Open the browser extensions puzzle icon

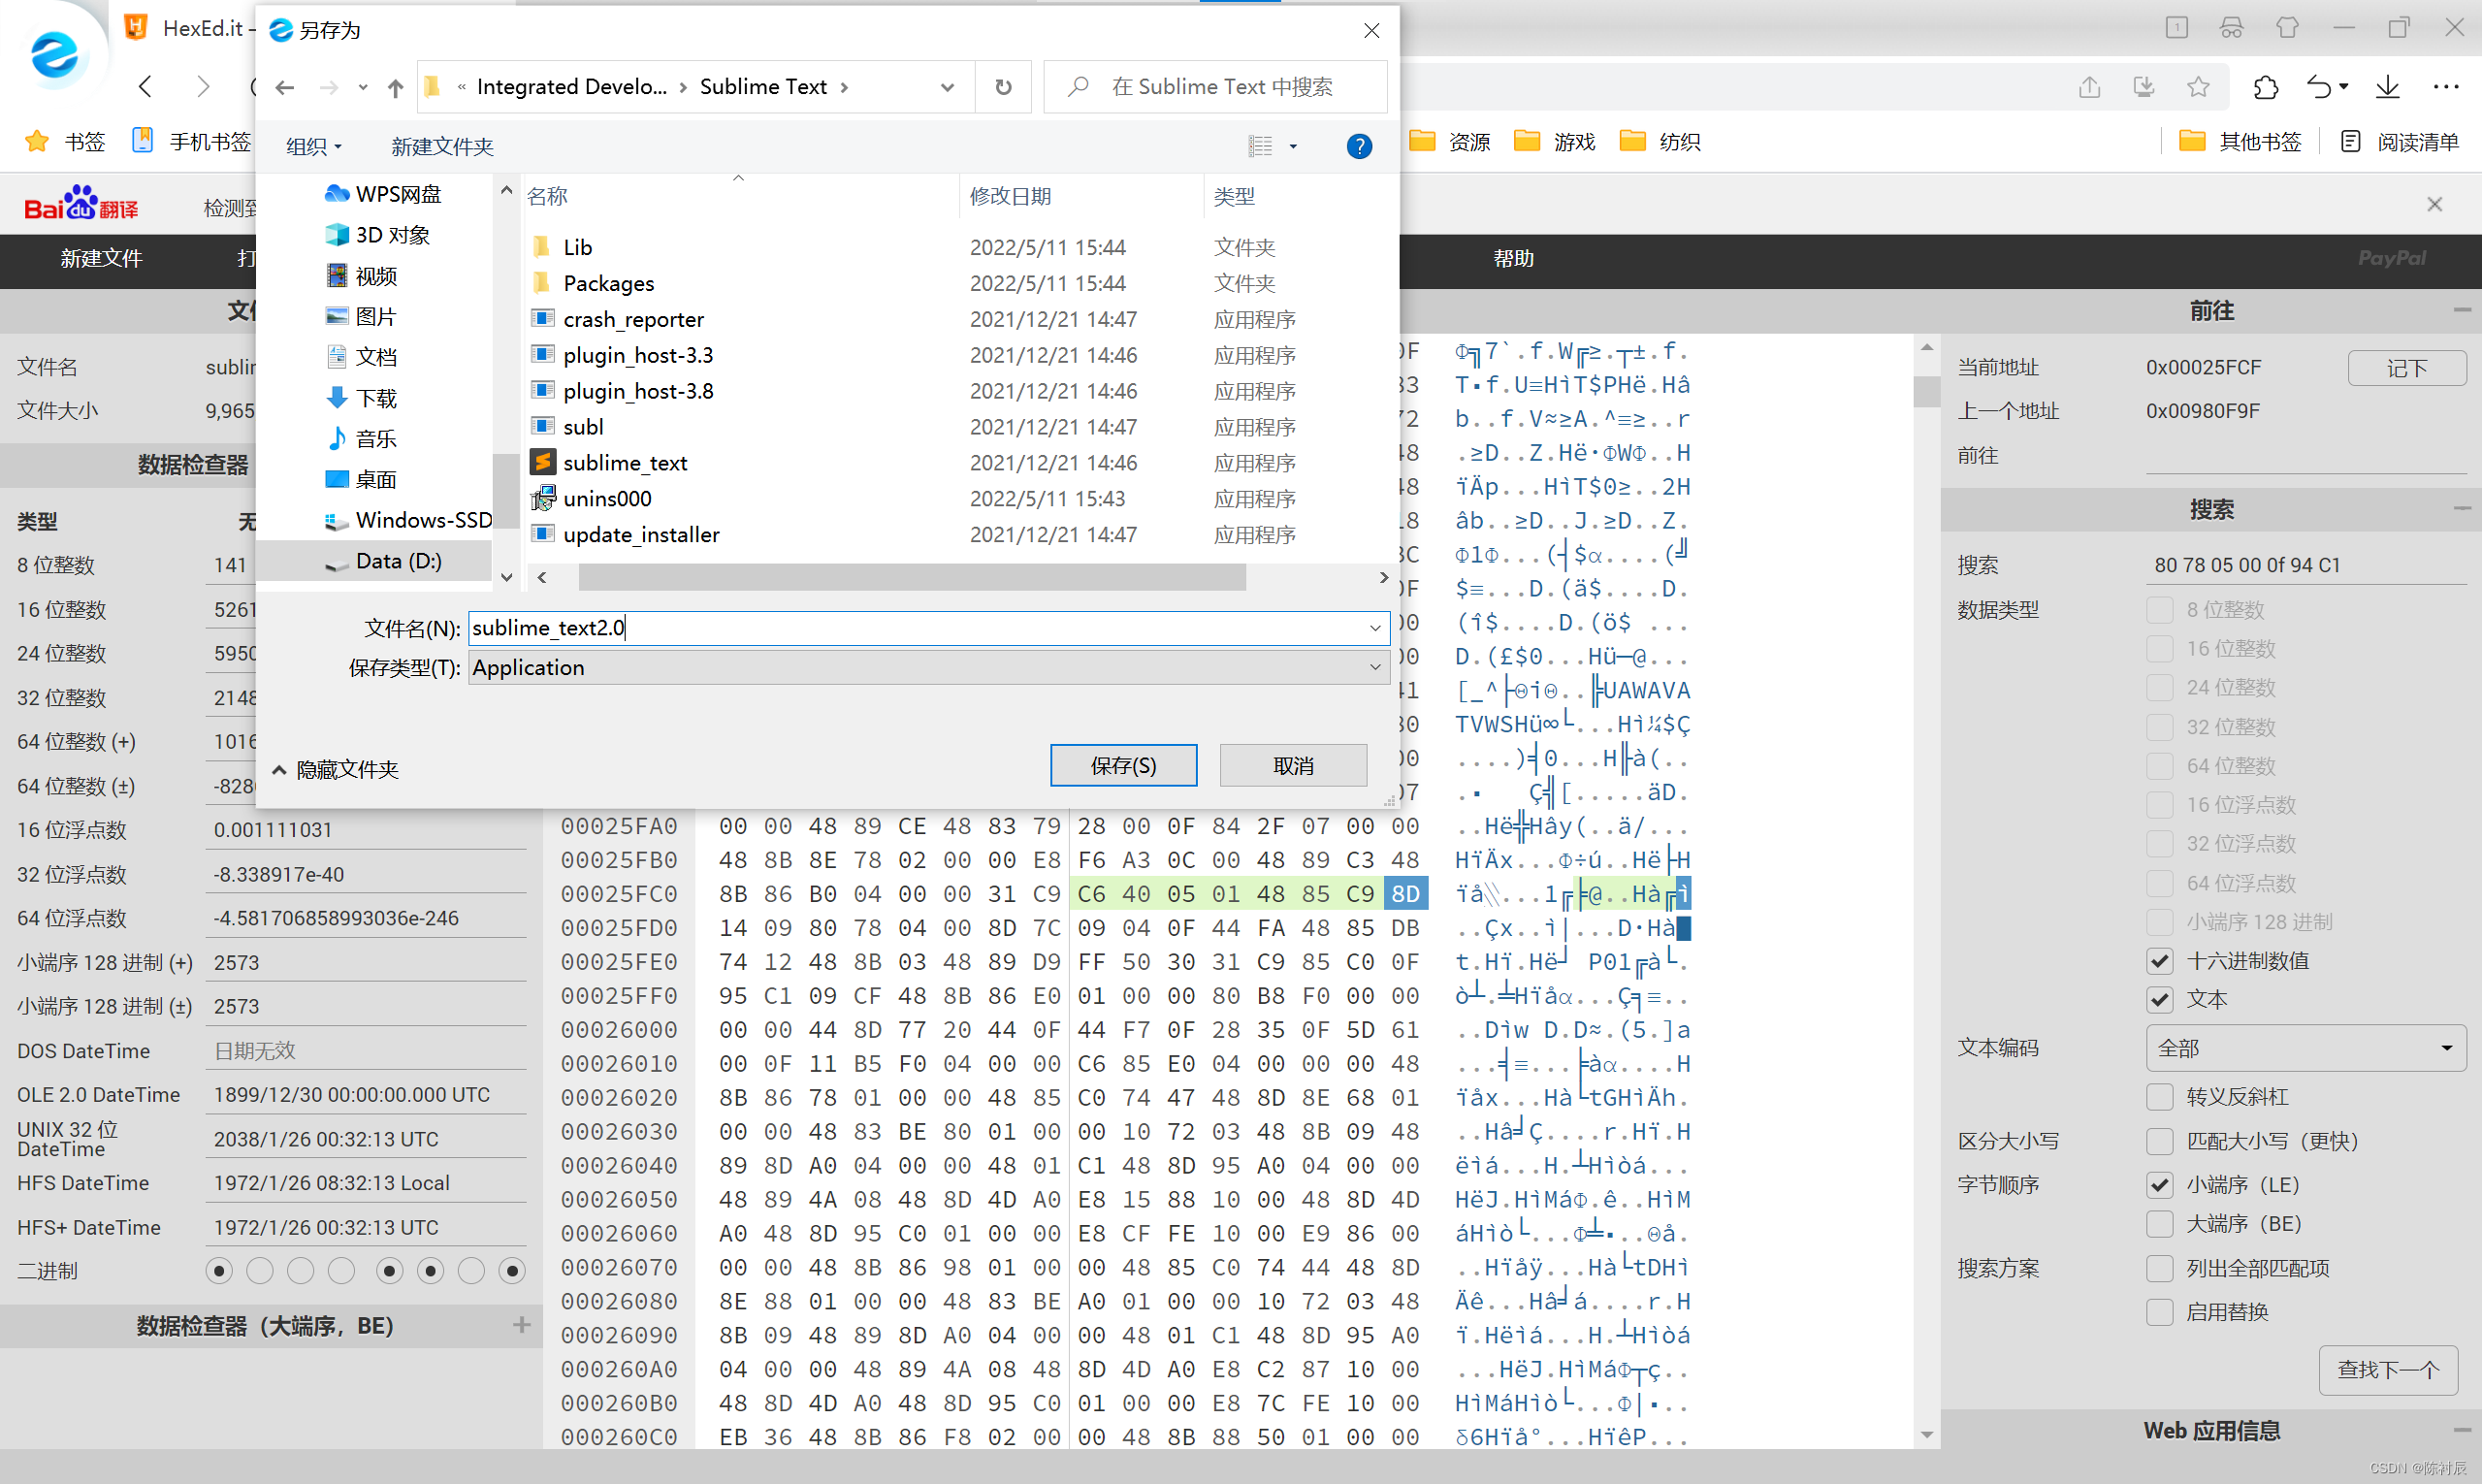tap(2266, 87)
